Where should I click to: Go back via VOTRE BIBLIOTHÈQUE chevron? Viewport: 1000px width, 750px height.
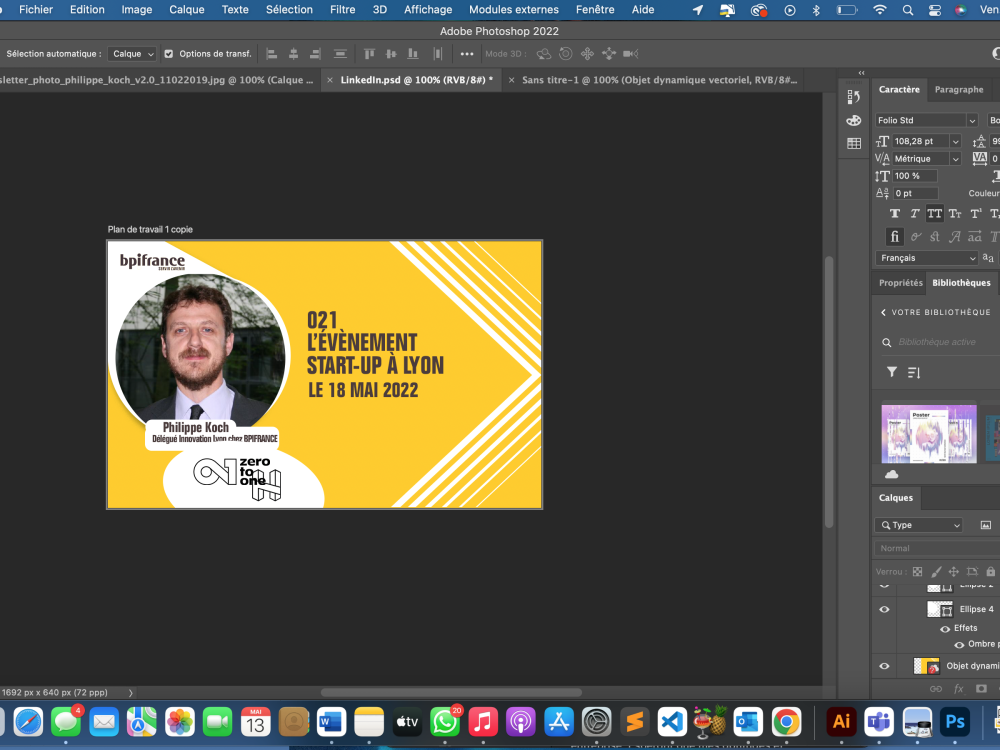[883, 312]
